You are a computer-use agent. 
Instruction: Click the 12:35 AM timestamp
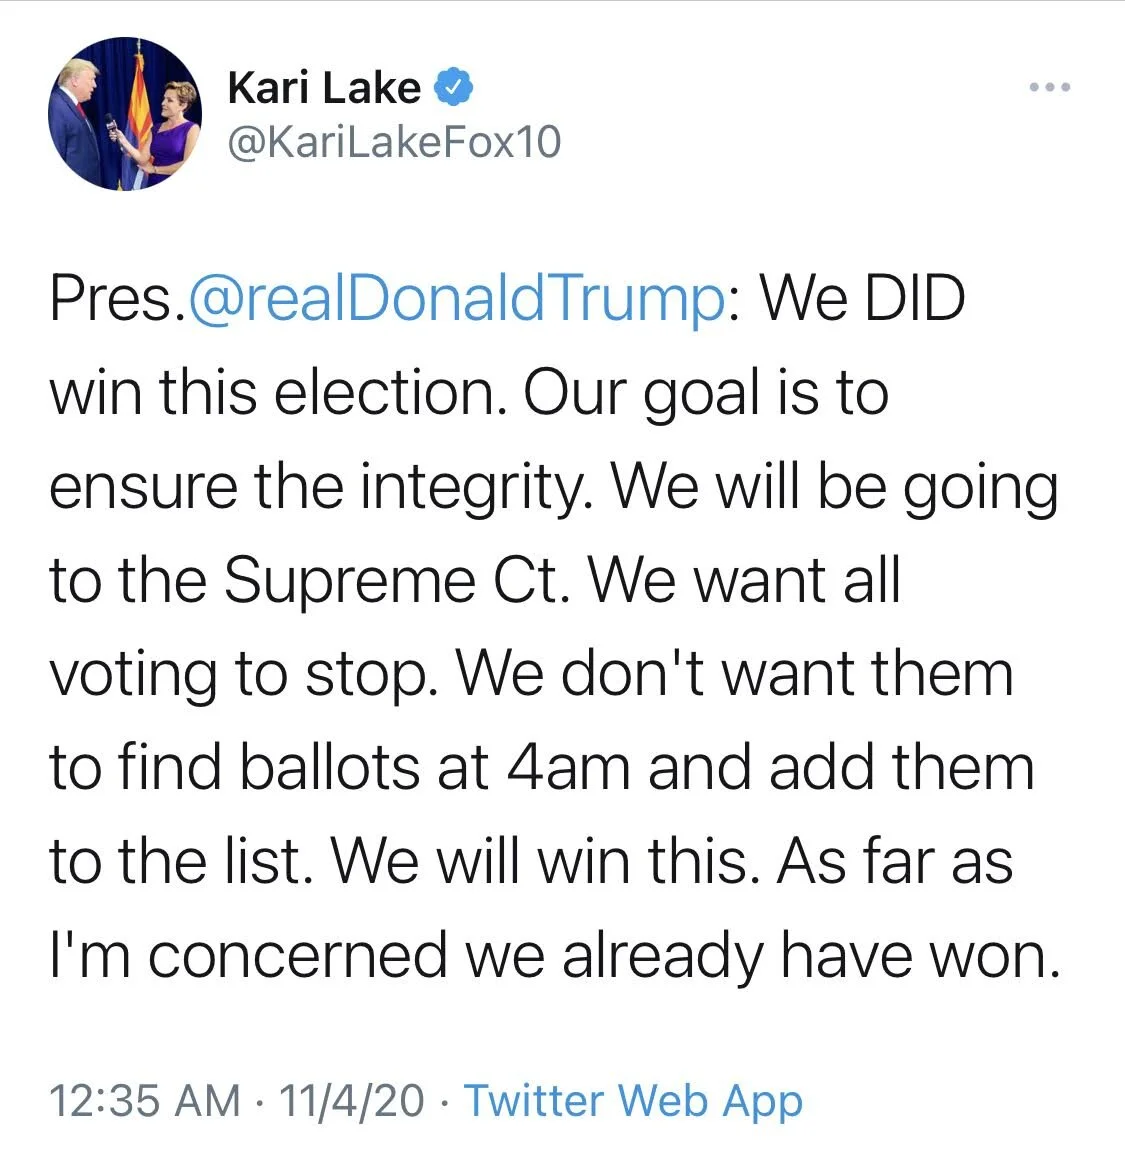tap(145, 1100)
